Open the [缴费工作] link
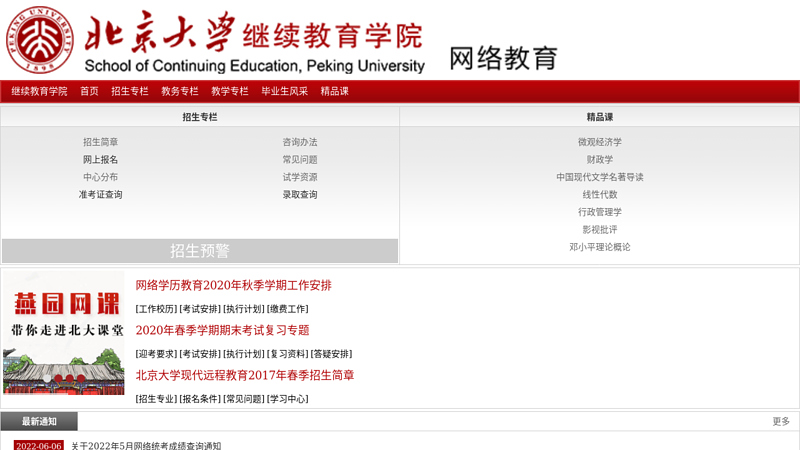Screen dimensions: 800x450 [288, 309]
